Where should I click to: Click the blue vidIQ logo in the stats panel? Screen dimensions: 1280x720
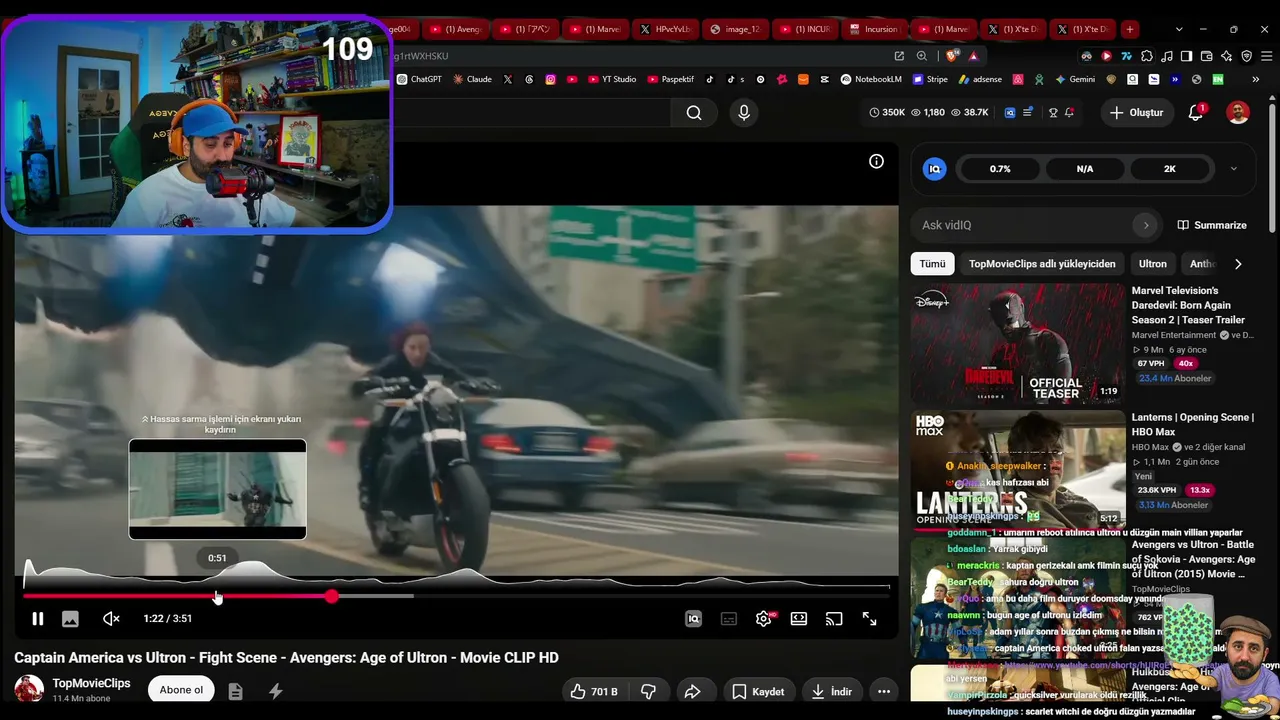pyautogui.click(x=934, y=169)
